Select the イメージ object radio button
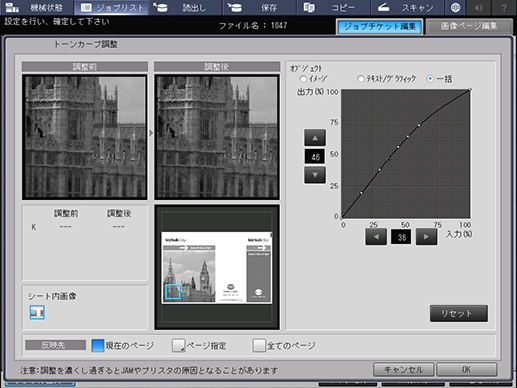The width and height of the screenshot is (517, 388). pos(303,79)
